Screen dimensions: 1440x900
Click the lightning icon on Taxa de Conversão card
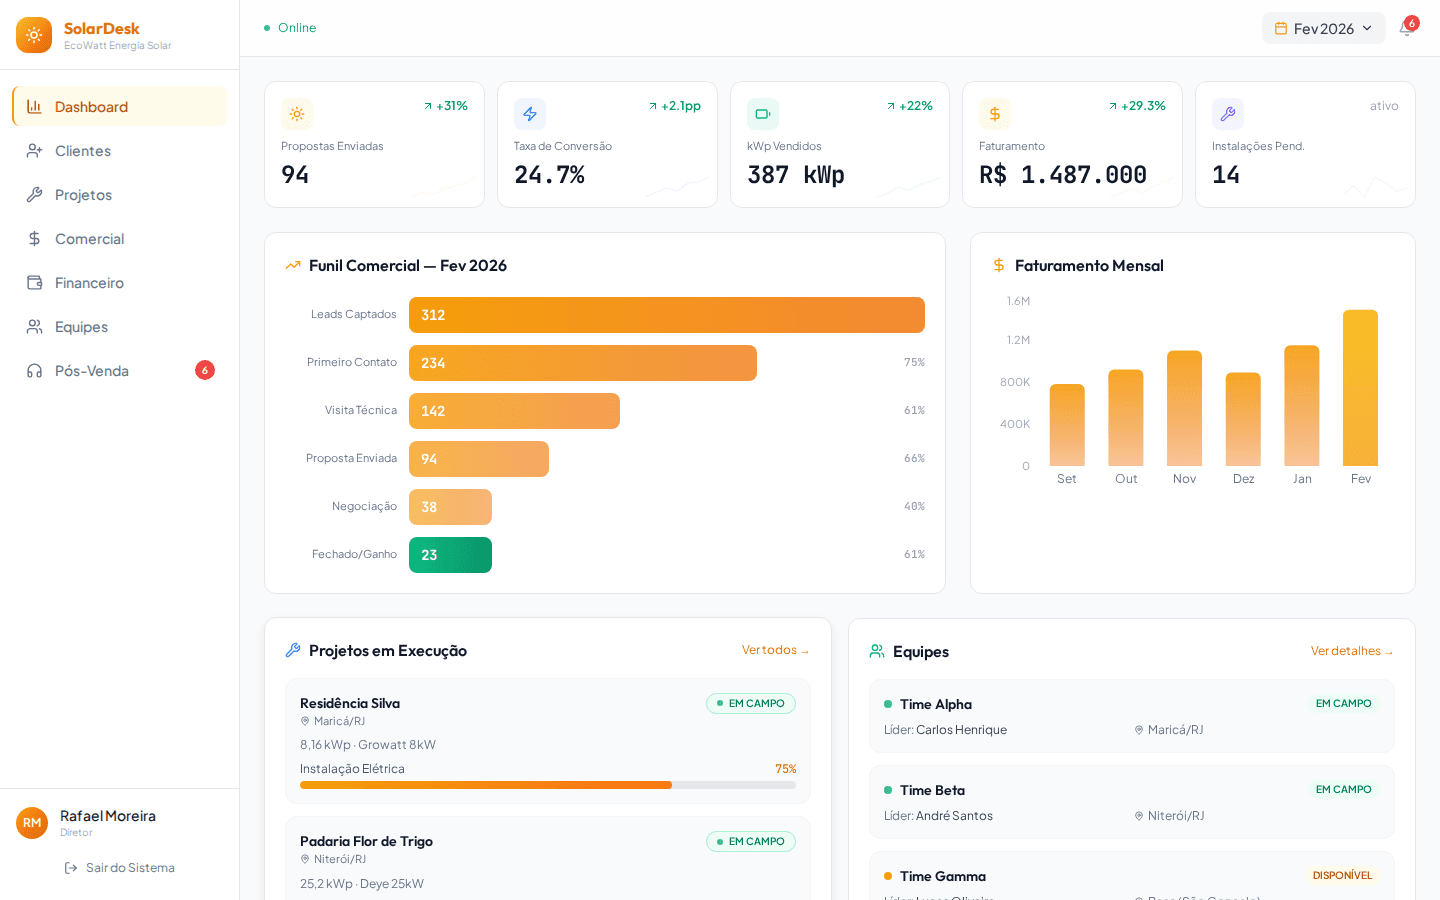530,113
